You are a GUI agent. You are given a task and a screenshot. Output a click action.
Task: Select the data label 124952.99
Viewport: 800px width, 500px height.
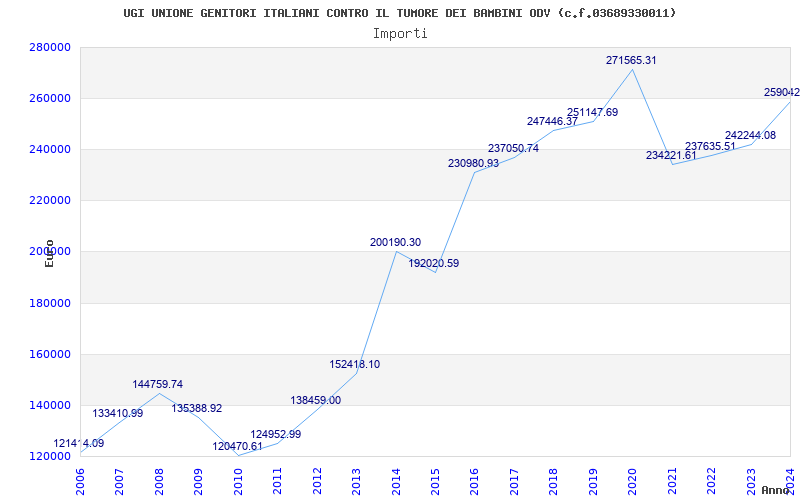(276, 434)
